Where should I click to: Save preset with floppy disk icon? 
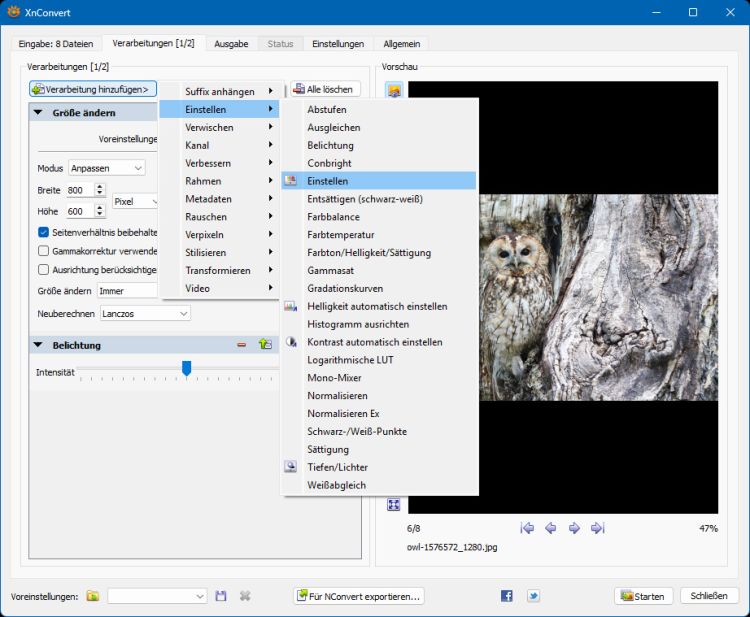coord(221,596)
